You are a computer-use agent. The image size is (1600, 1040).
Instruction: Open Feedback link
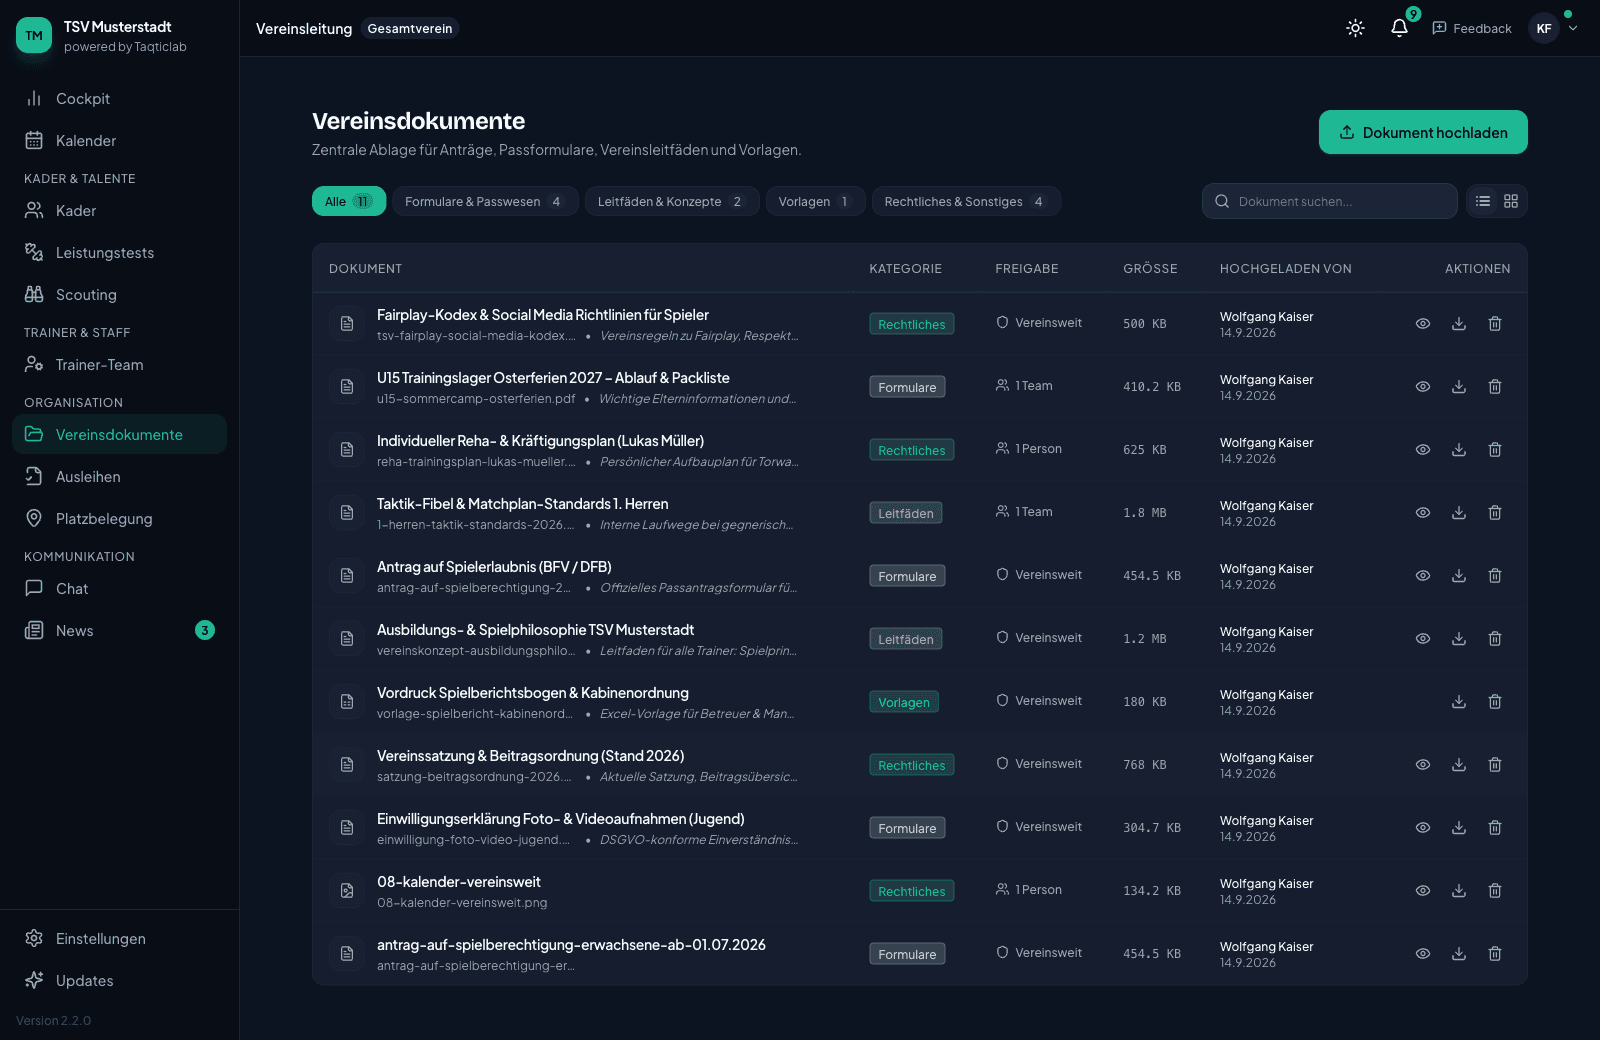coord(1472,28)
